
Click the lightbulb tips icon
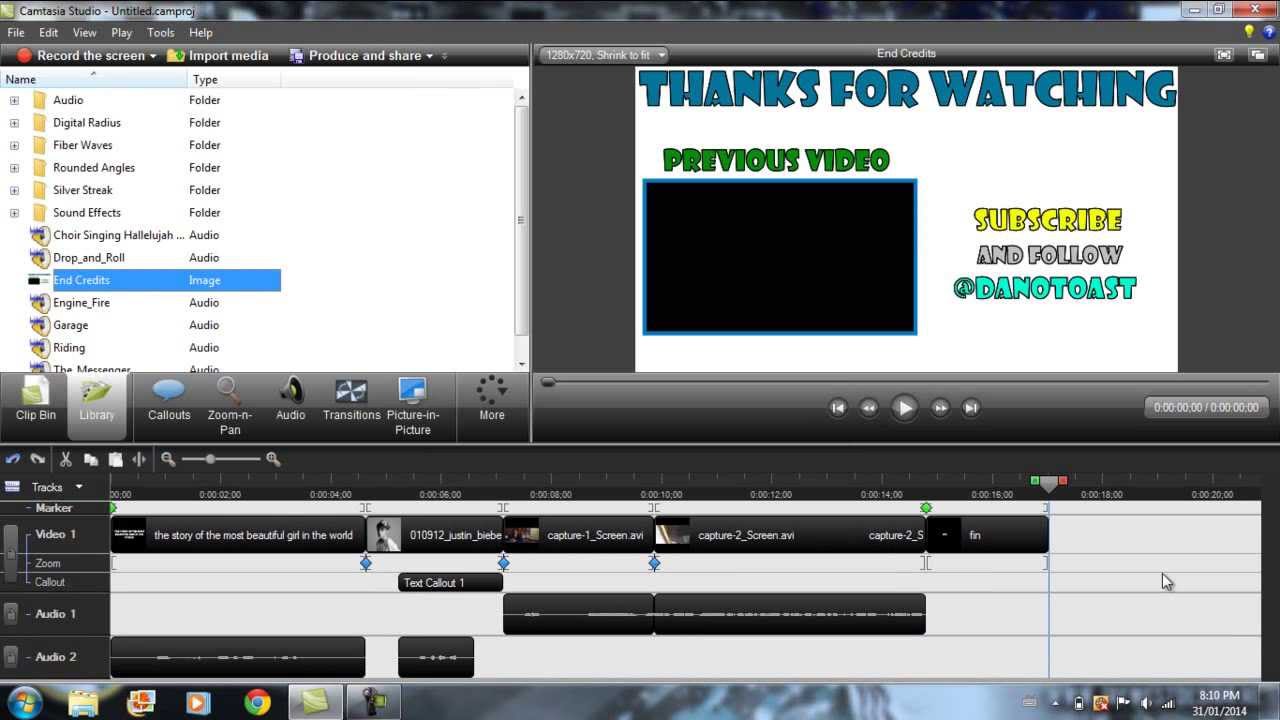[x=1249, y=32]
